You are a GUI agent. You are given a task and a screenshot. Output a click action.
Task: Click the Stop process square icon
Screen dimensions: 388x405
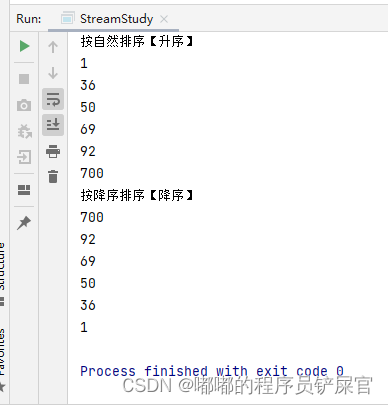pyautogui.click(x=24, y=79)
